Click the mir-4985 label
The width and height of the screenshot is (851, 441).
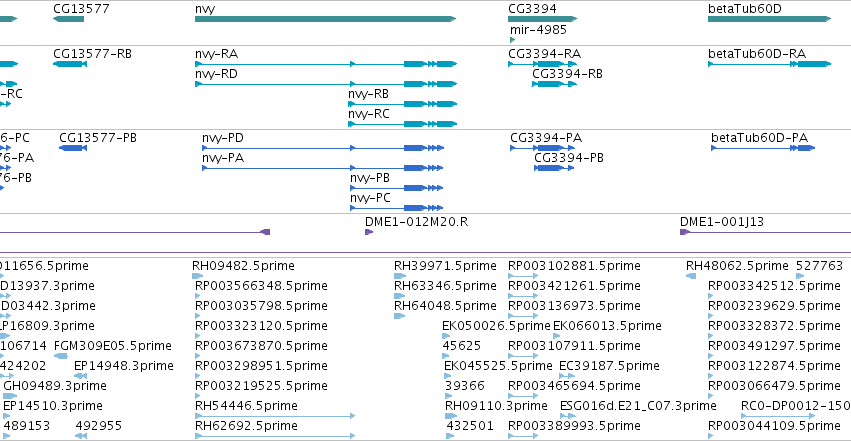tap(538, 30)
